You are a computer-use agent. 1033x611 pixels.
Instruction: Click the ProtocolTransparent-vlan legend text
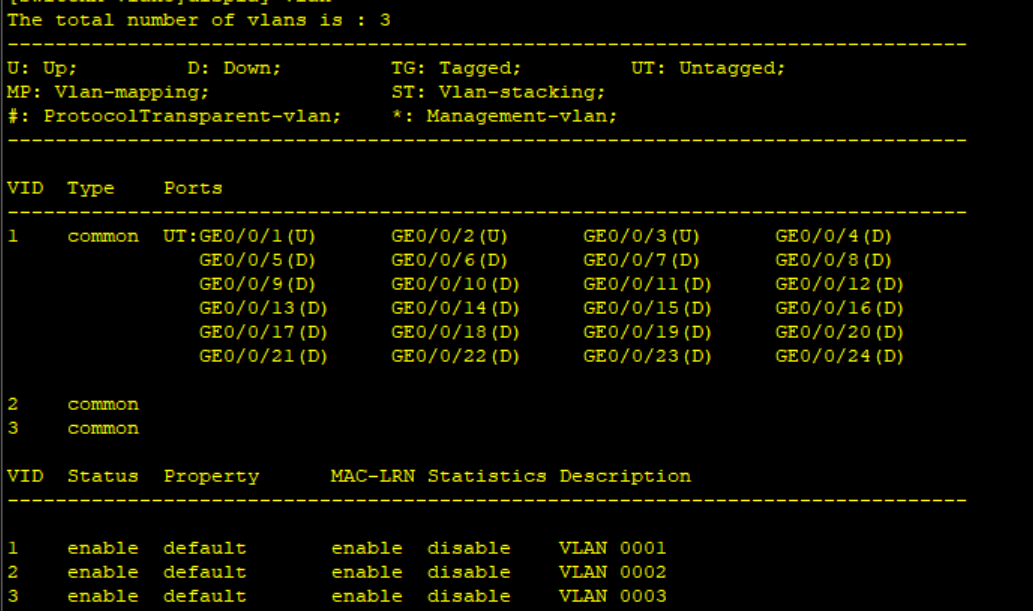pyautogui.click(x=192, y=116)
